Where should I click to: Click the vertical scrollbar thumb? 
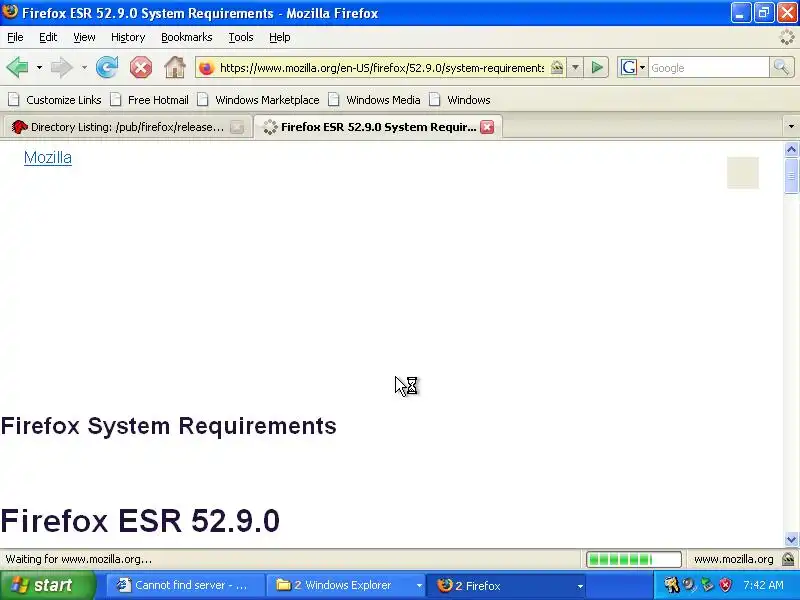(791, 176)
